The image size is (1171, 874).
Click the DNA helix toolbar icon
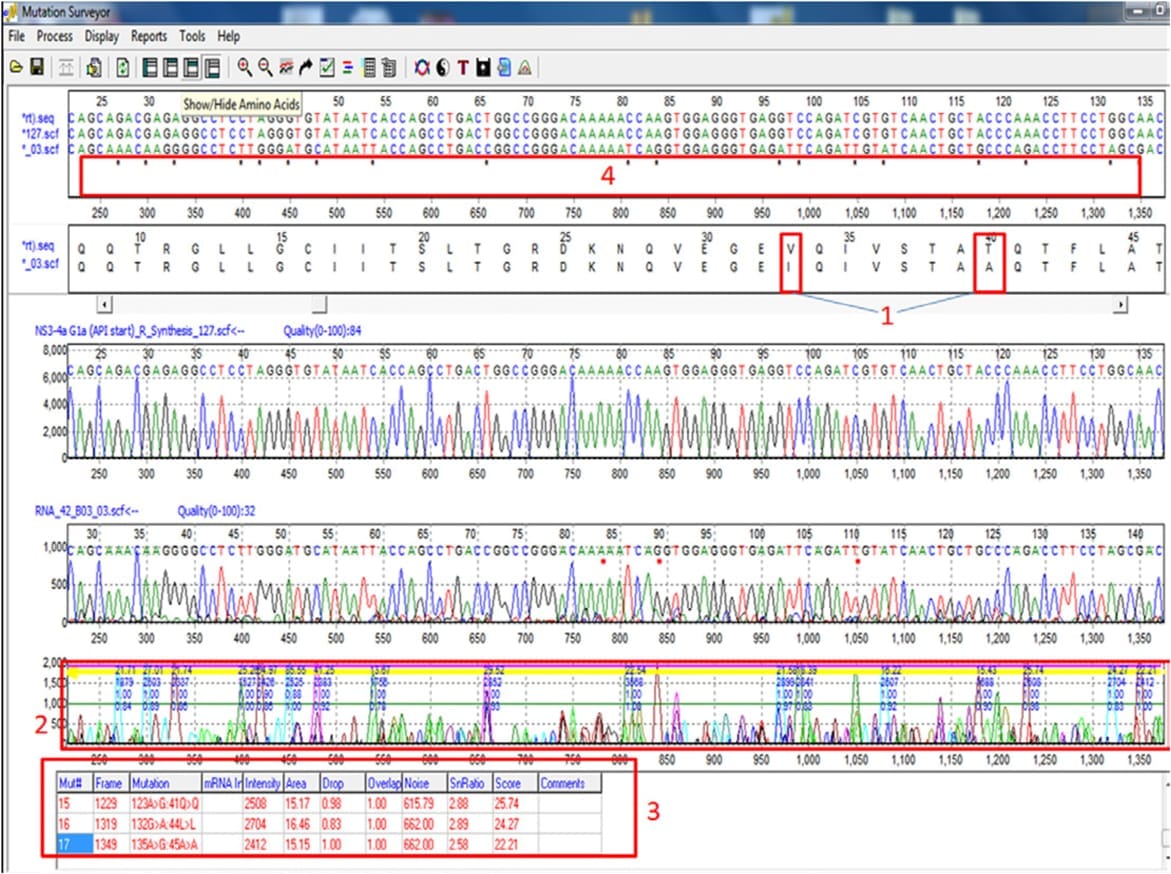[x=422, y=67]
